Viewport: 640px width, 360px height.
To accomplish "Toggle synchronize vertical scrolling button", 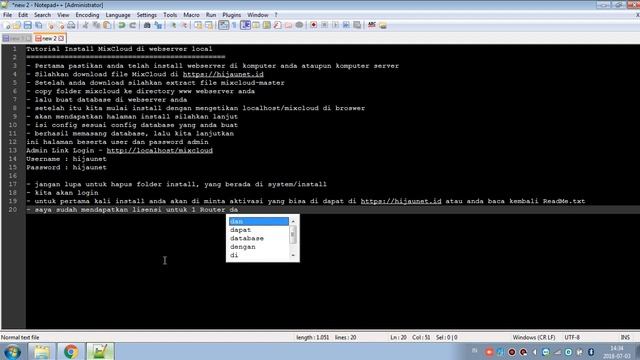I will 198,25.
